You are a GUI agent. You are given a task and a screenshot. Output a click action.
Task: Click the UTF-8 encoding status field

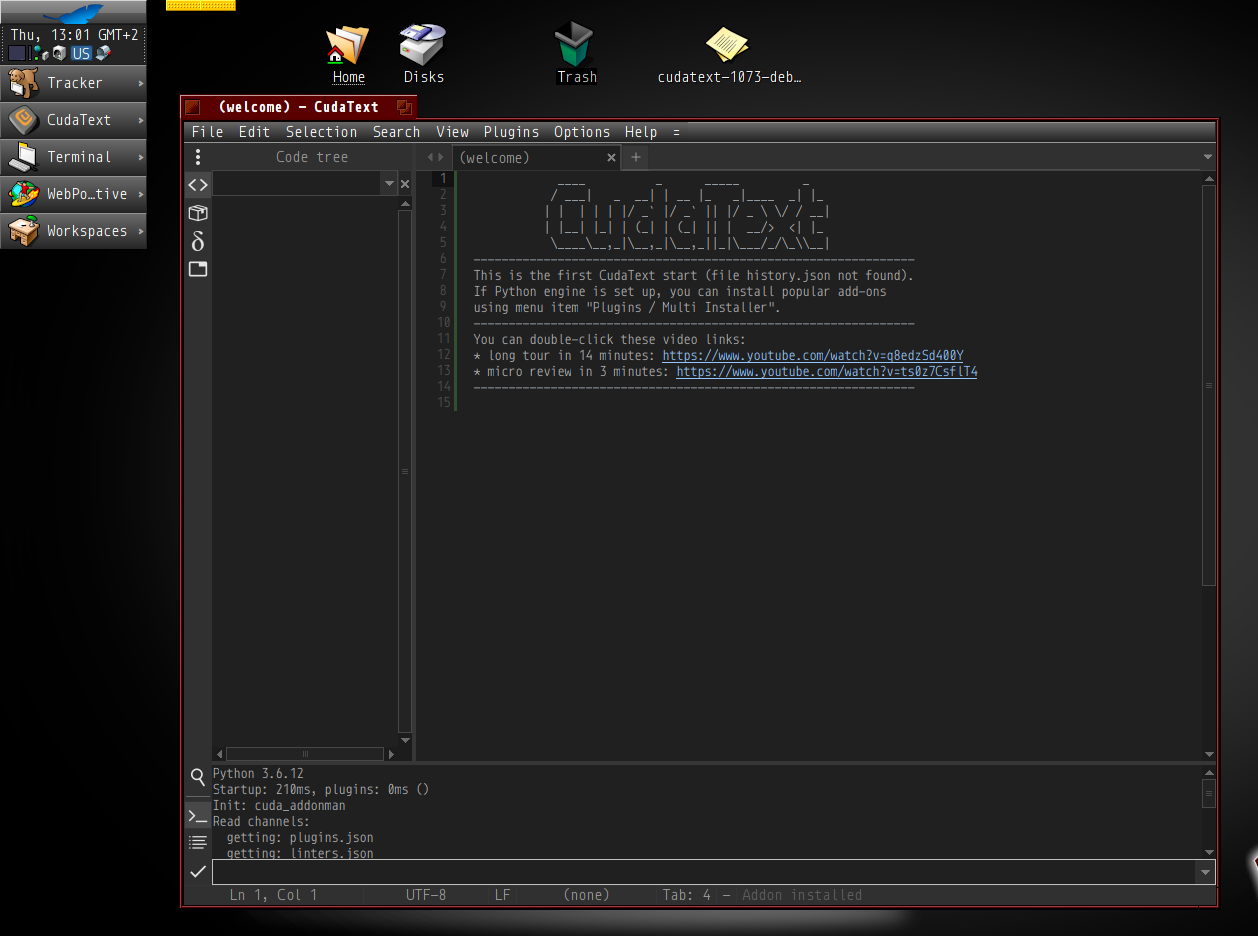pyautogui.click(x=426, y=895)
